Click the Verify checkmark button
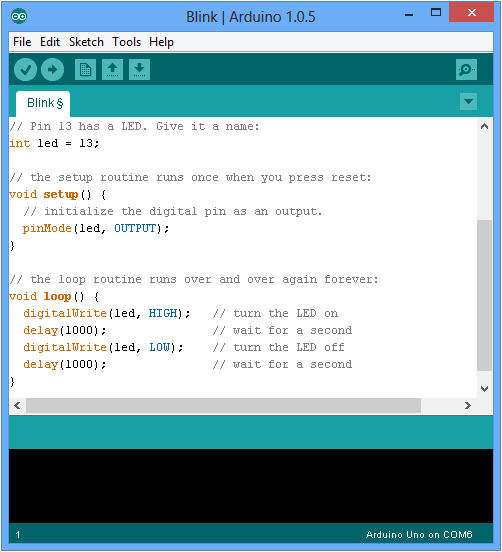 coord(25,70)
